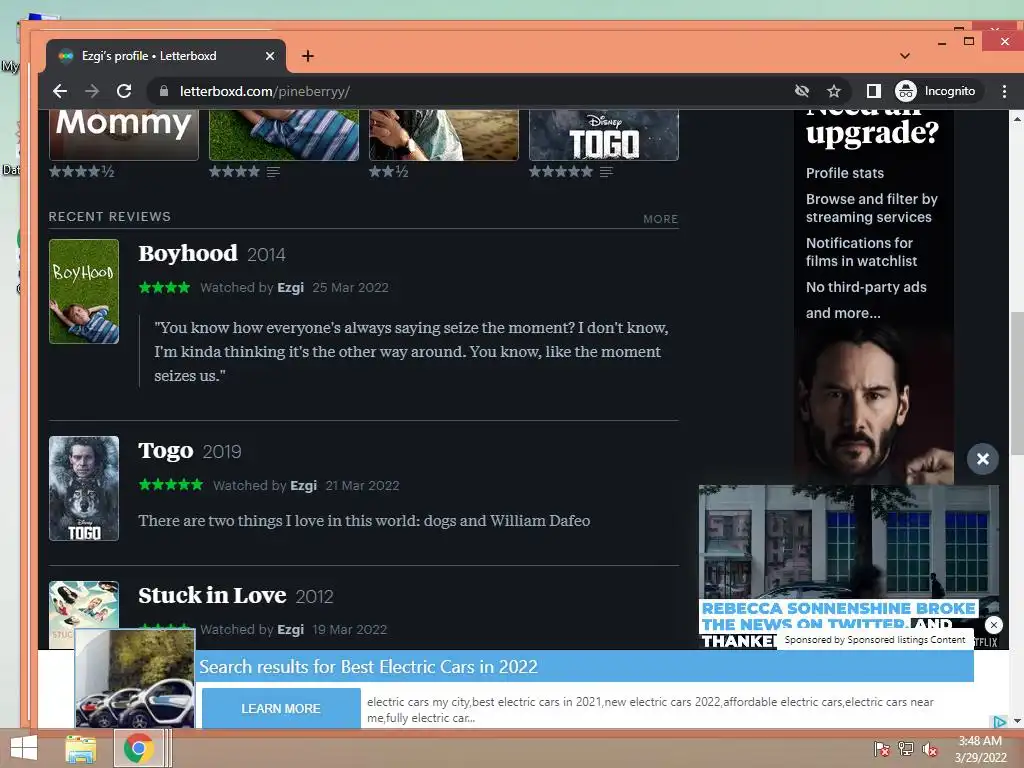Click Ezgi name in Togo review
1024x768 pixels.
303,485
